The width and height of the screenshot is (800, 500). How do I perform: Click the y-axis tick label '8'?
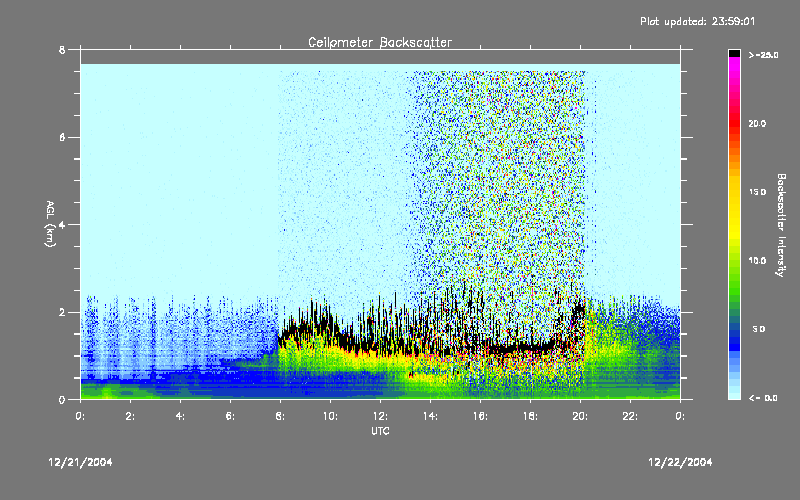pos(62,50)
